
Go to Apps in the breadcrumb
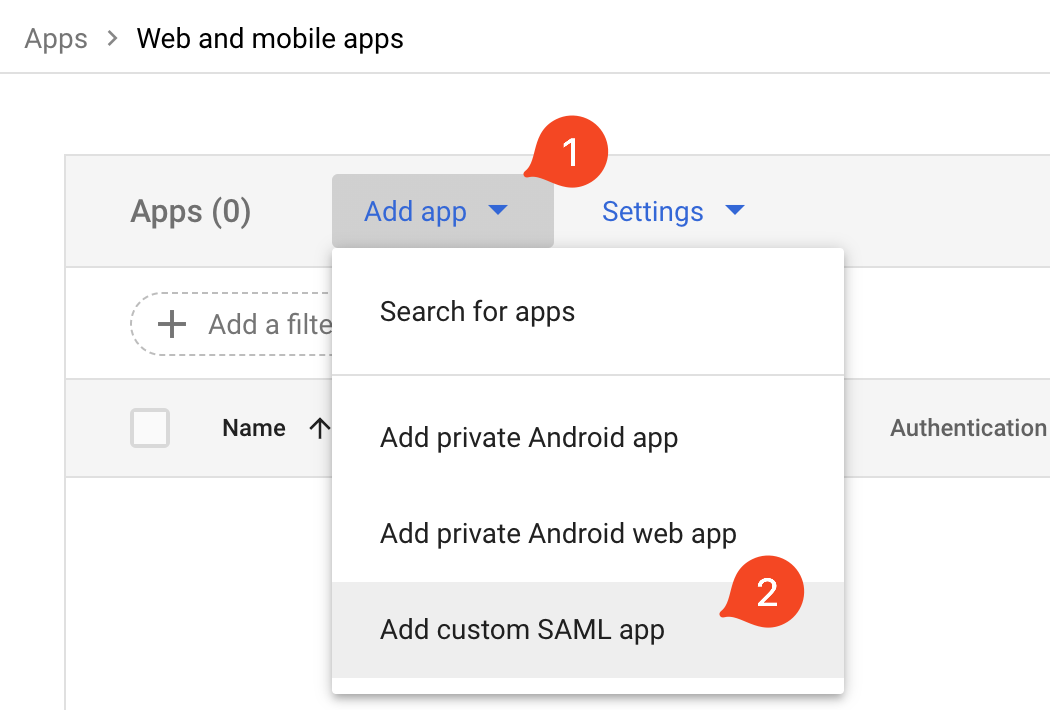coord(56,39)
